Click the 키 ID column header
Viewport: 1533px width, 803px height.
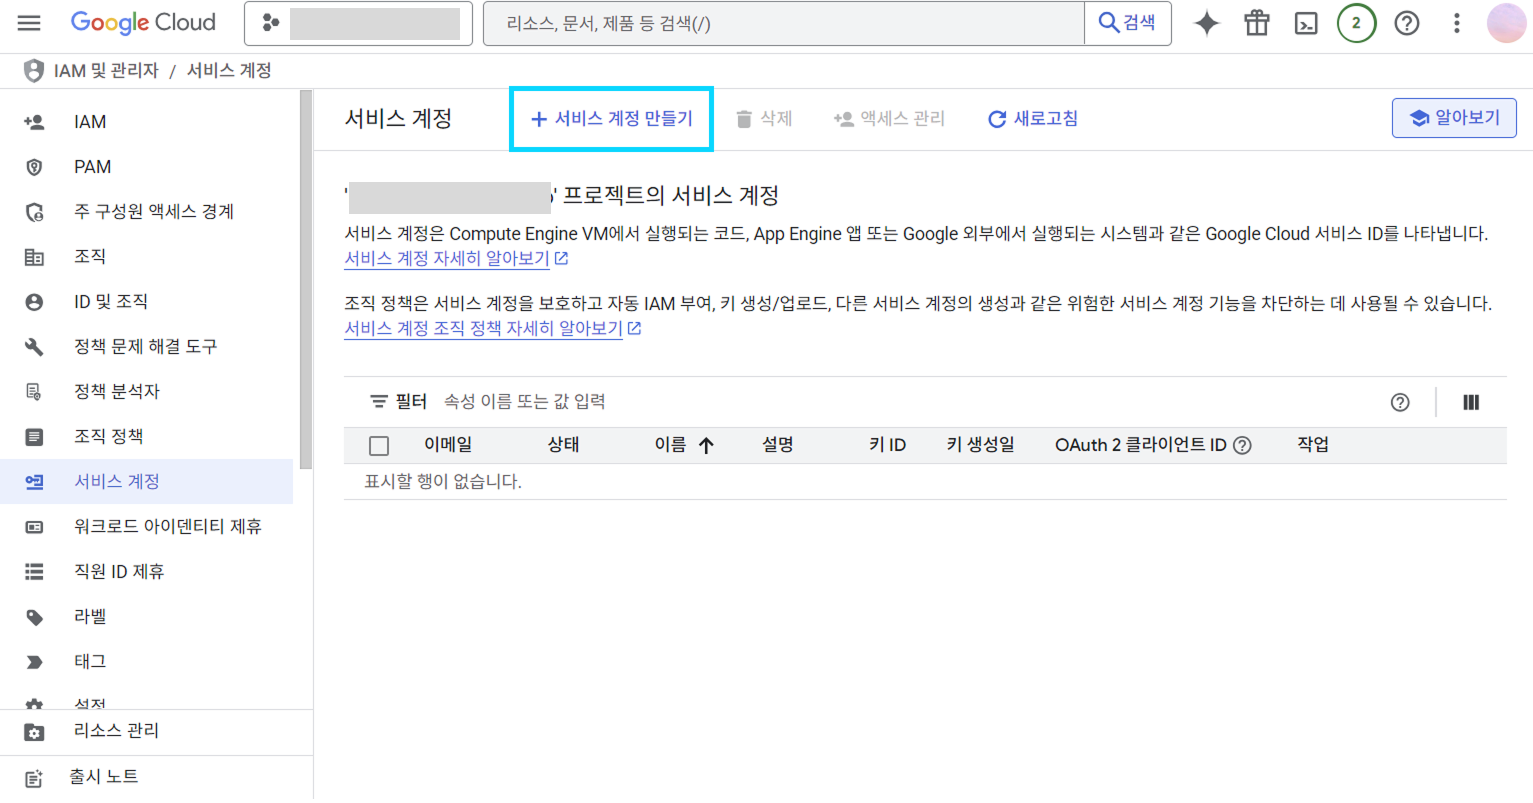pos(888,445)
